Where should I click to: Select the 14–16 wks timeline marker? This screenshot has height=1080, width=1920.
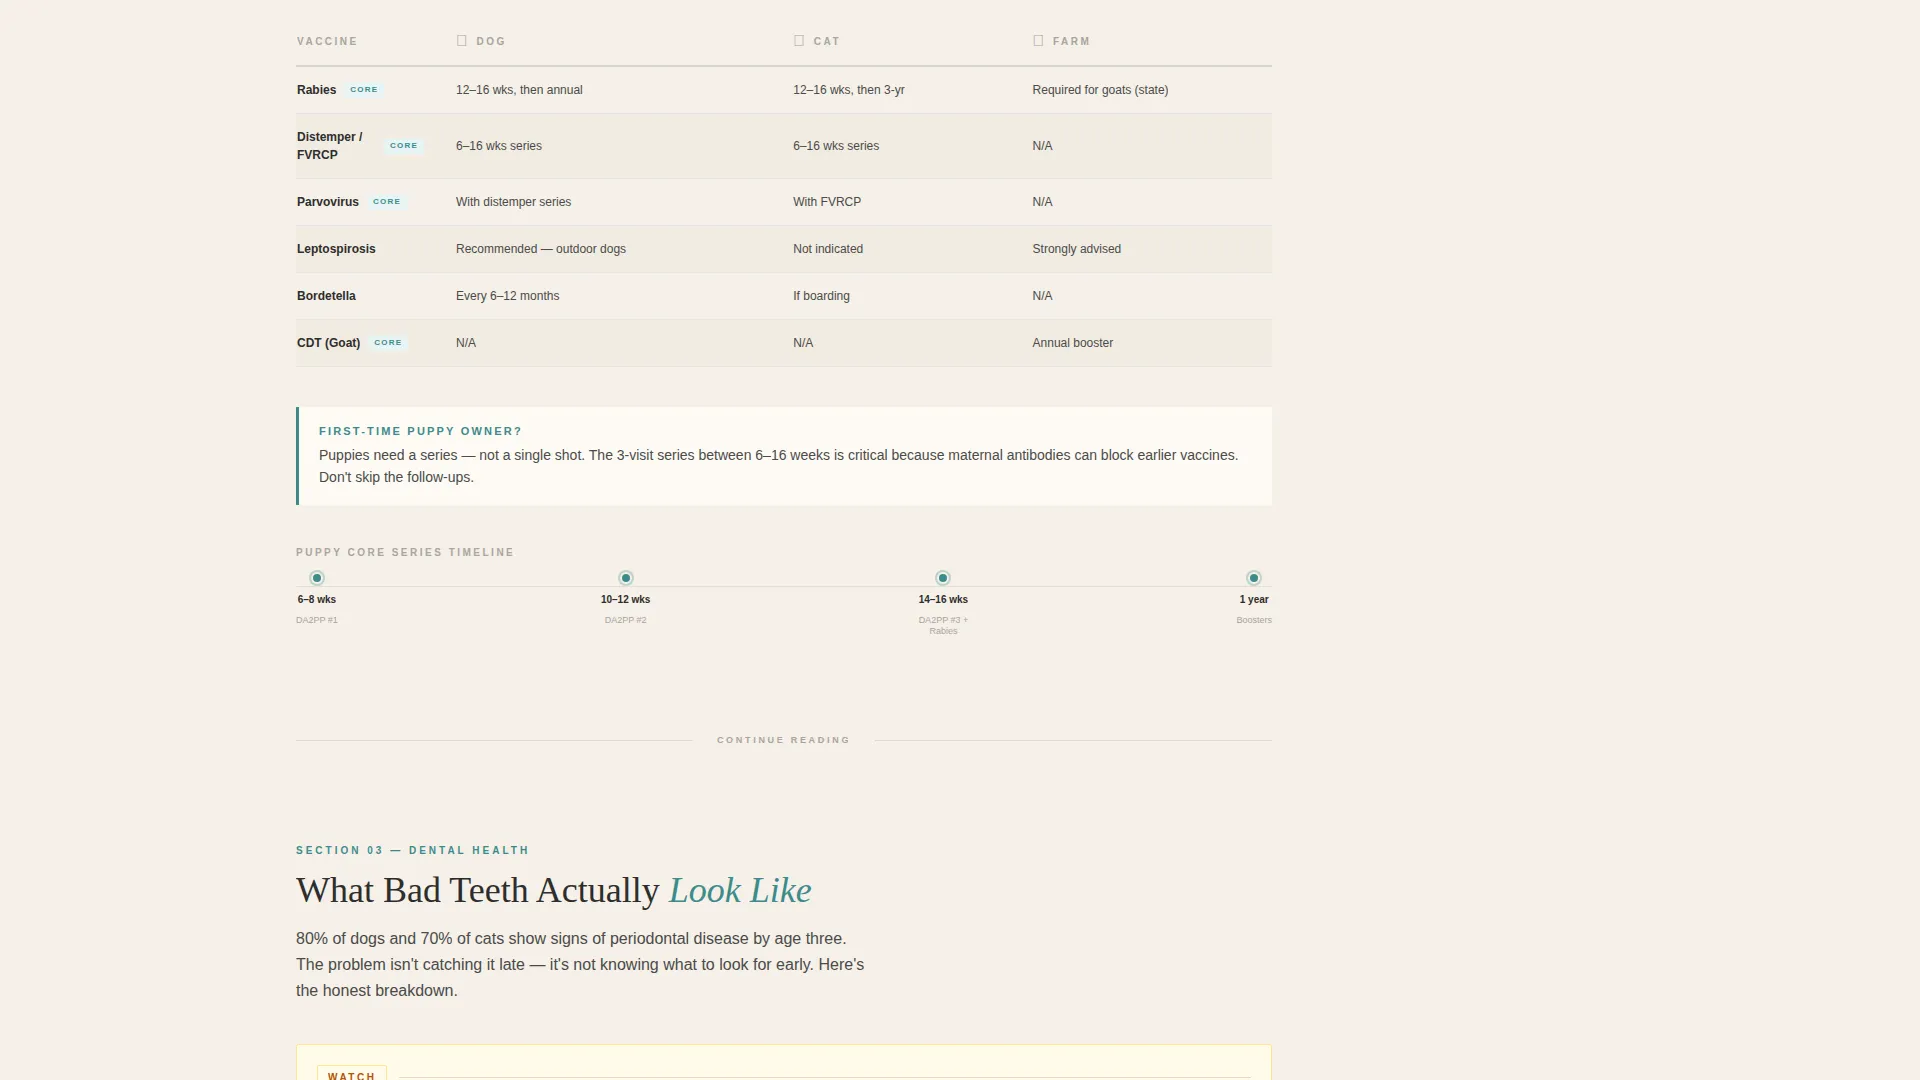pyautogui.click(x=943, y=578)
